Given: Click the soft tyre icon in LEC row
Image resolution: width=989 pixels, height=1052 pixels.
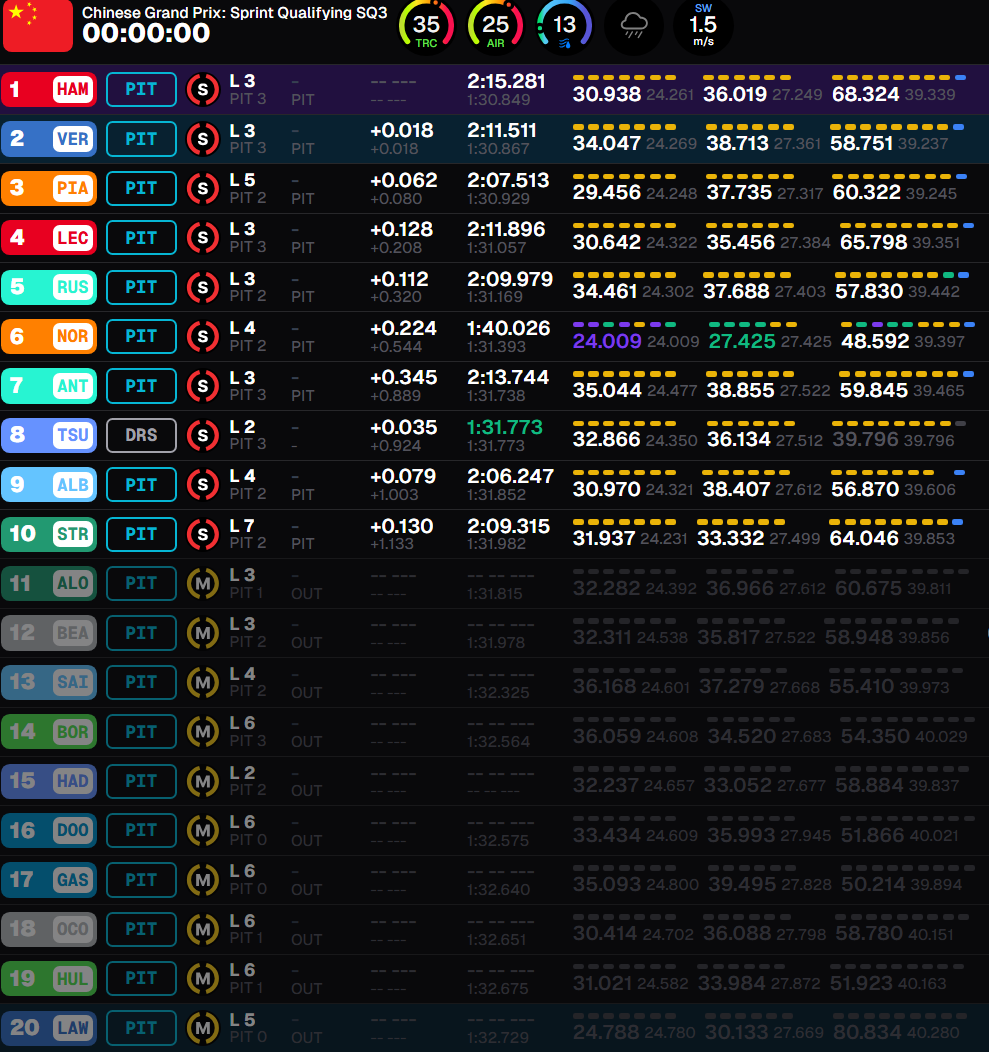Looking at the screenshot, I should pyautogui.click(x=203, y=238).
